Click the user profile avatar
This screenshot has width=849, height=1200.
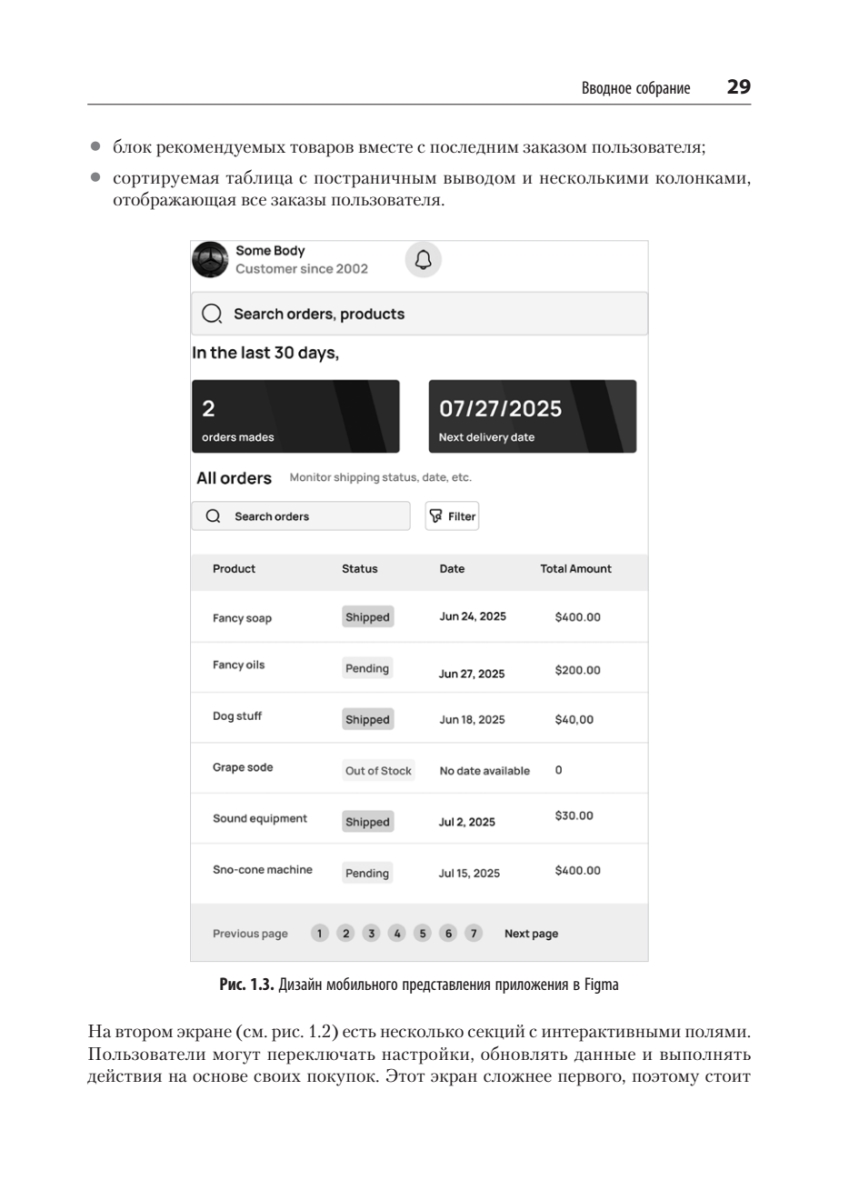click(210, 260)
